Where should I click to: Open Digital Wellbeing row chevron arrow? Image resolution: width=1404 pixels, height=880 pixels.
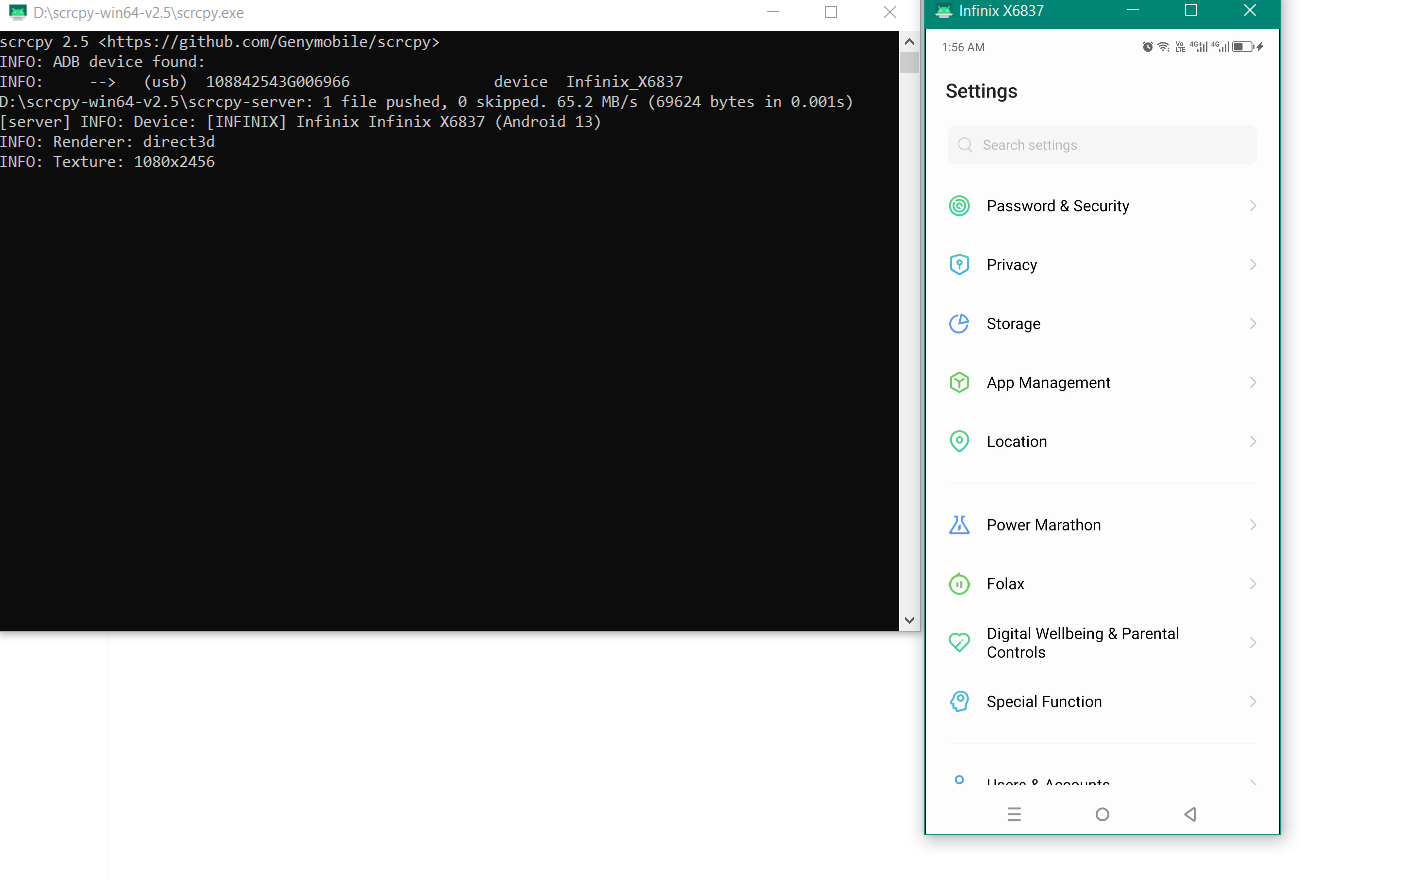(x=1253, y=643)
